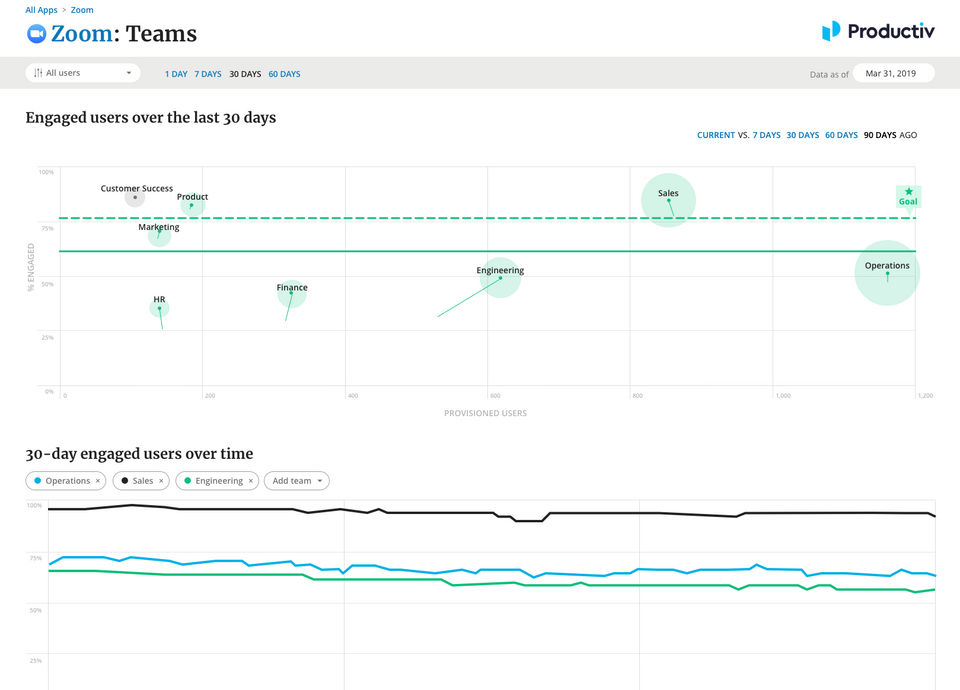Select the 60 DAYS time range
This screenshot has width=960, height=690.
coord(284,74)
